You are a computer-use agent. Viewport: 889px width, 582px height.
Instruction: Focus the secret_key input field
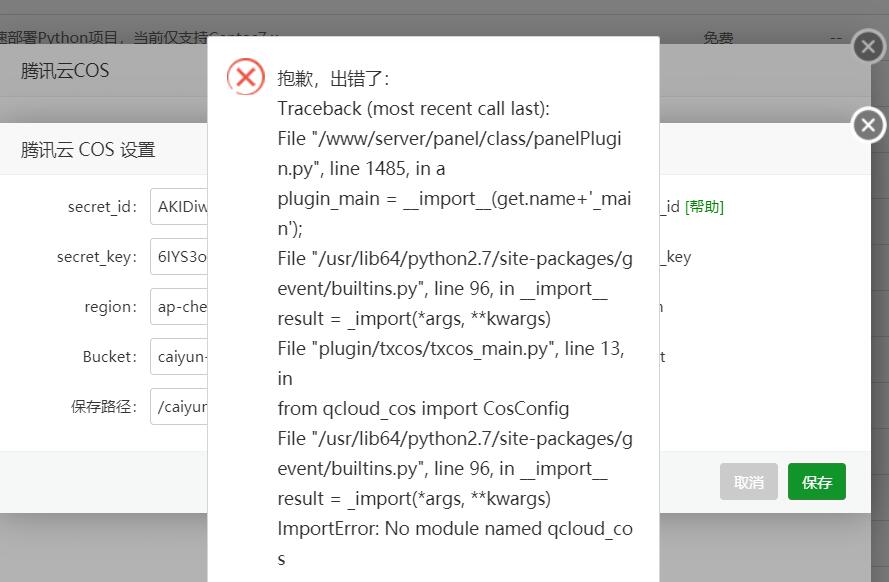coord(179,257)
